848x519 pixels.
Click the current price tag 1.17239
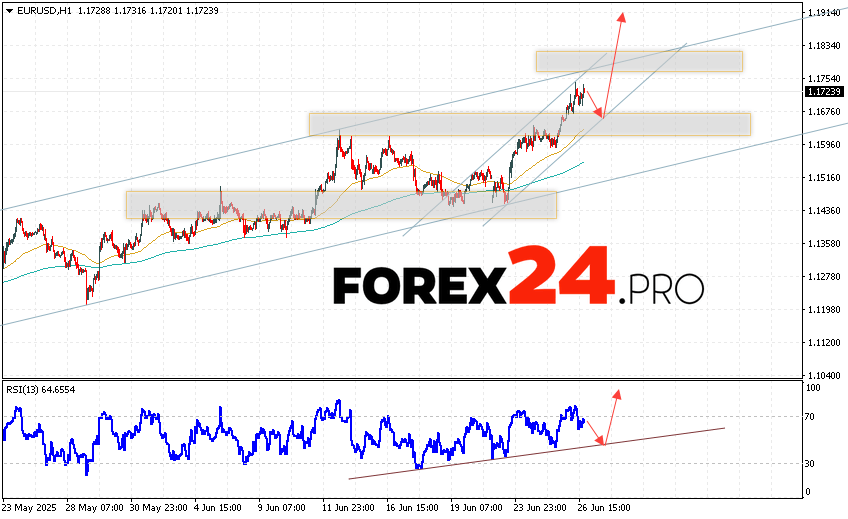823,92
